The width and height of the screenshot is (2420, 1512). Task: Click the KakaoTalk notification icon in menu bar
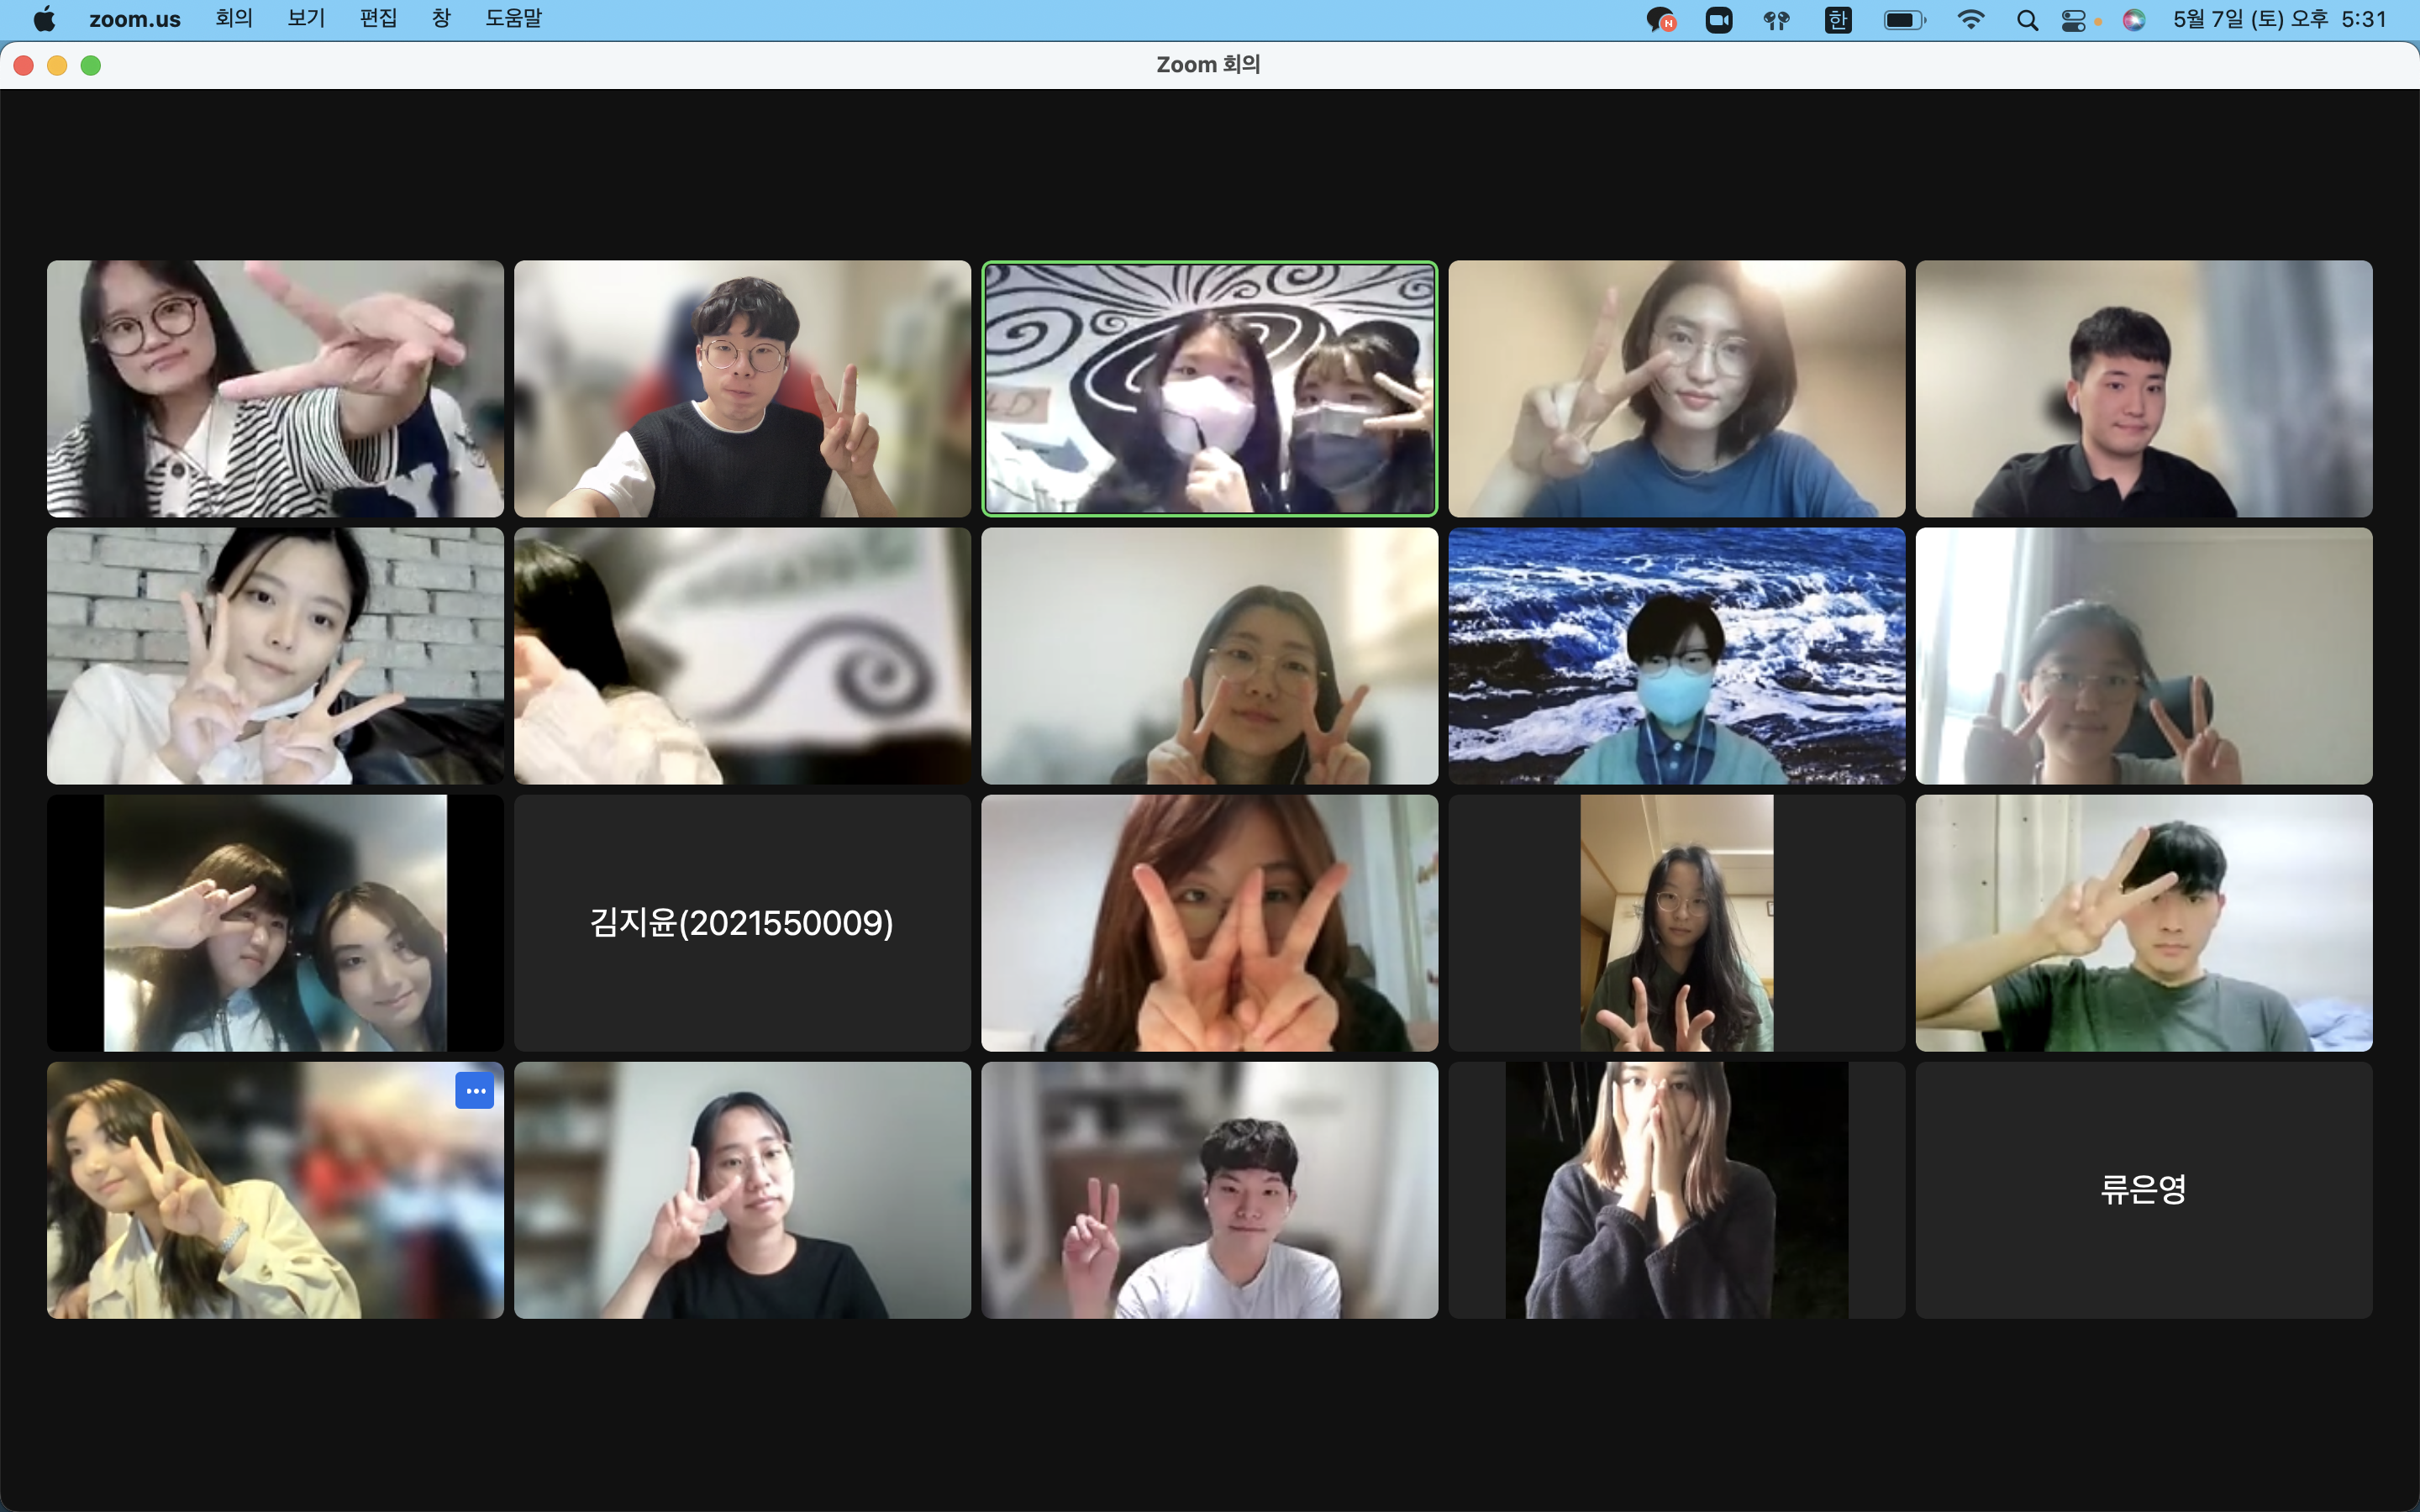[x=1660, y=20]
